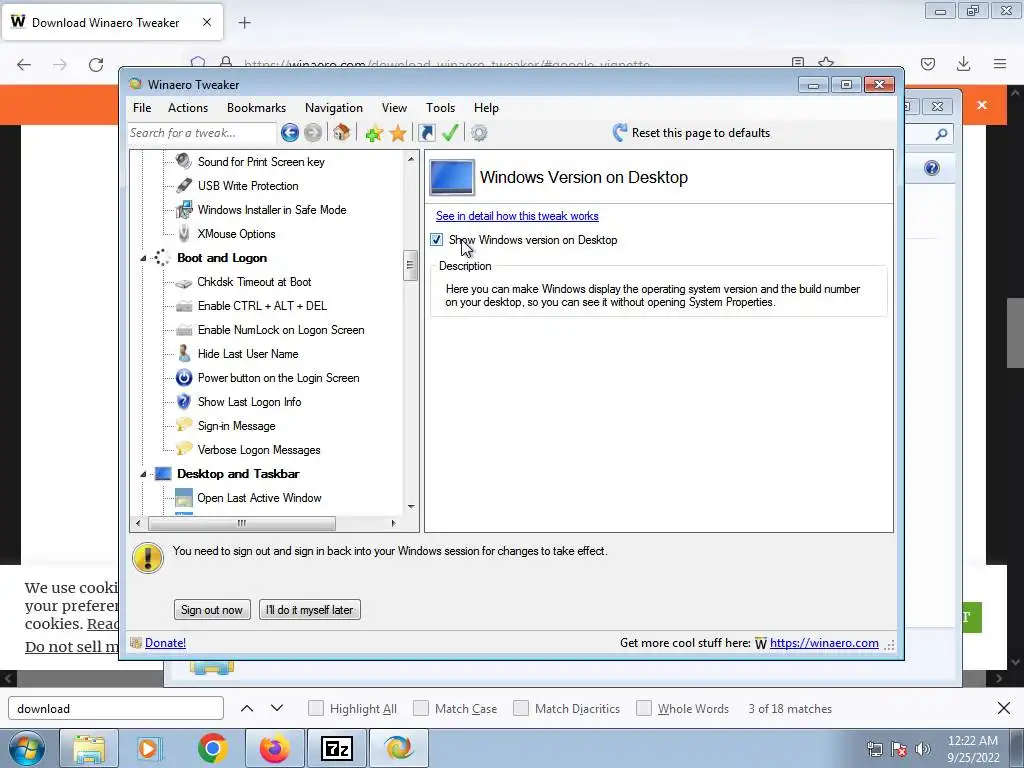Jump to next find match arrow
The width and height of the screenshot is (1024, 768).
[x=277, y=709]
